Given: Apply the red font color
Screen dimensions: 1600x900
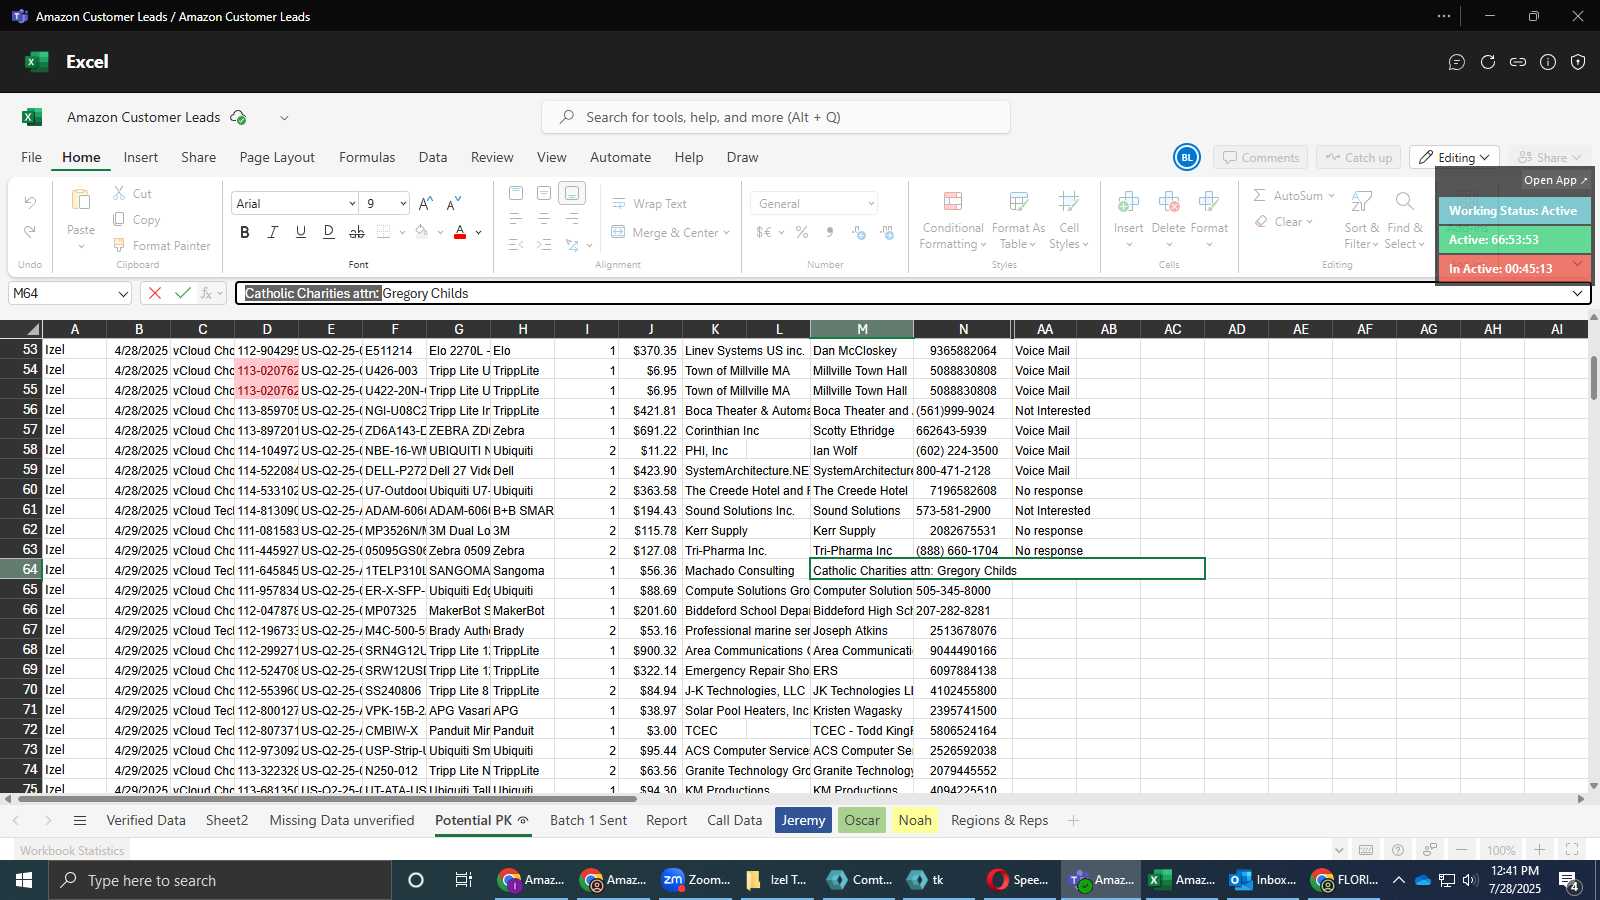Looking at the screenshot, I should tap(460, 232).
